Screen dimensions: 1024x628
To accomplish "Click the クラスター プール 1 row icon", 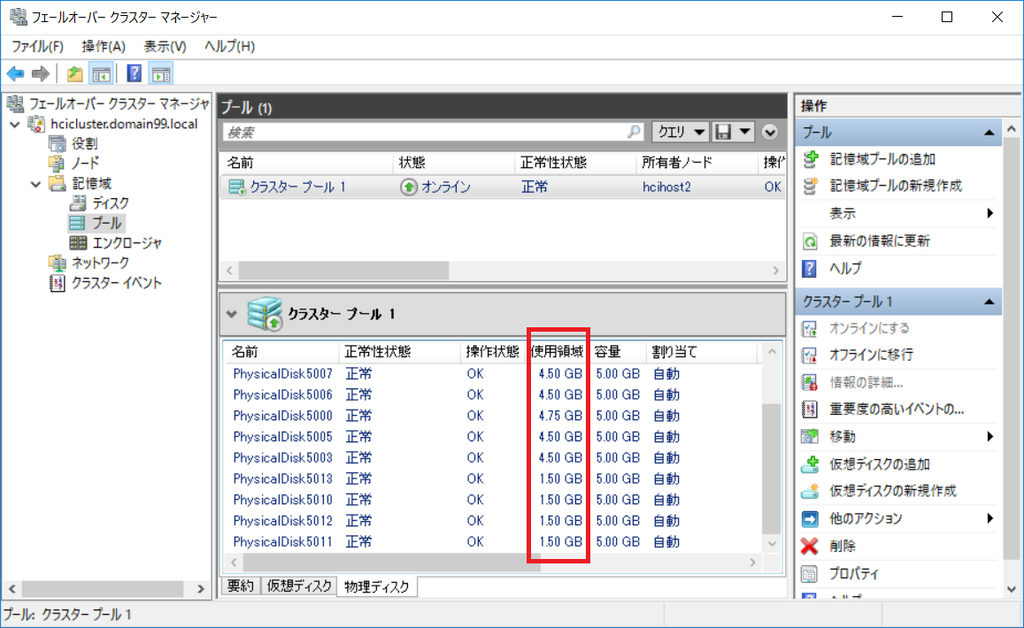I will 236,187.
